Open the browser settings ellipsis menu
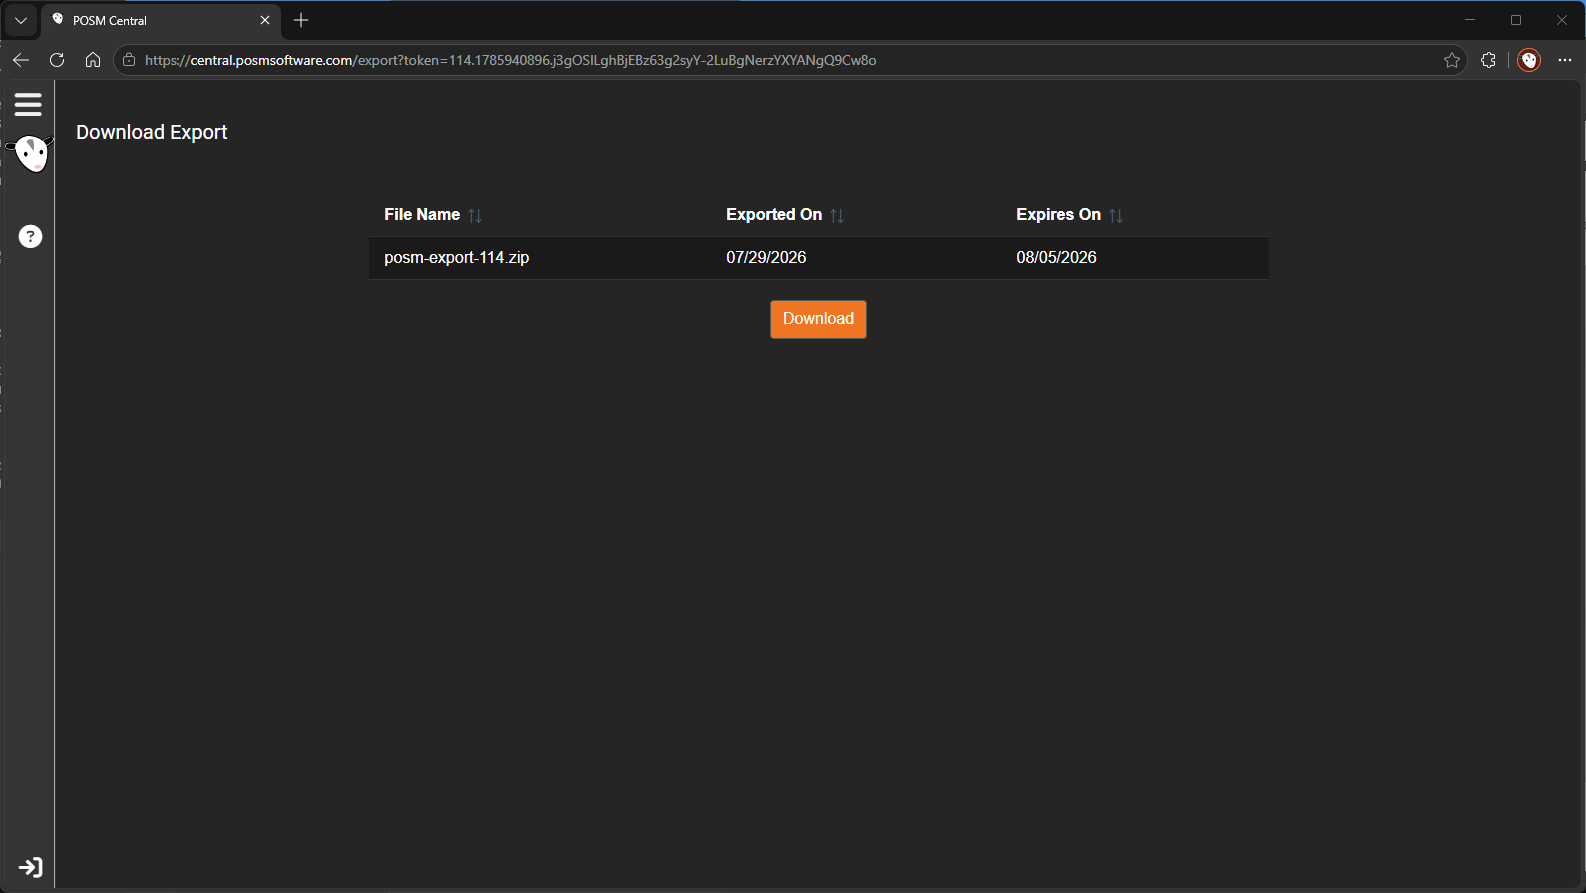 (x=1565, y=60)
